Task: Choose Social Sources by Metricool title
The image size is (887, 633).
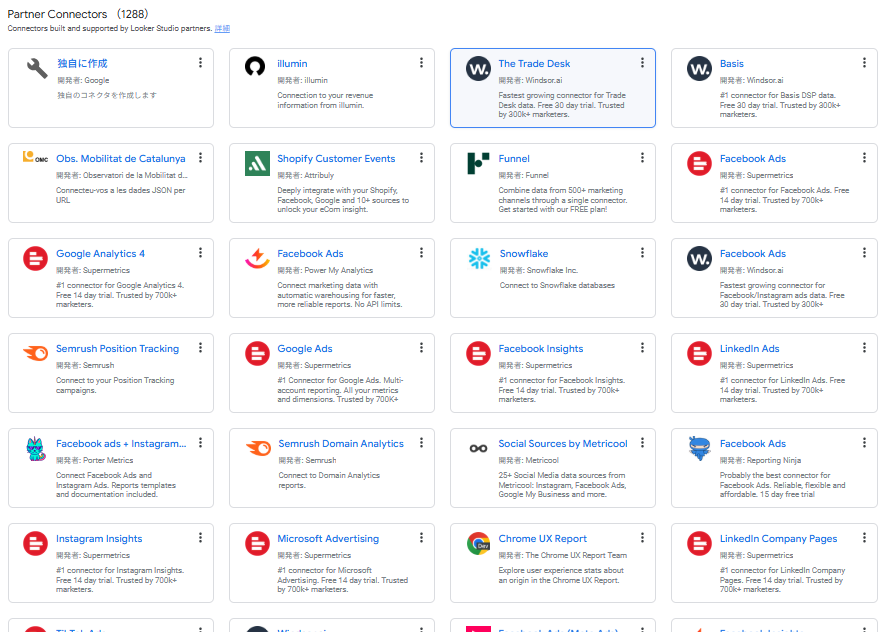Action: click(563, 443)
